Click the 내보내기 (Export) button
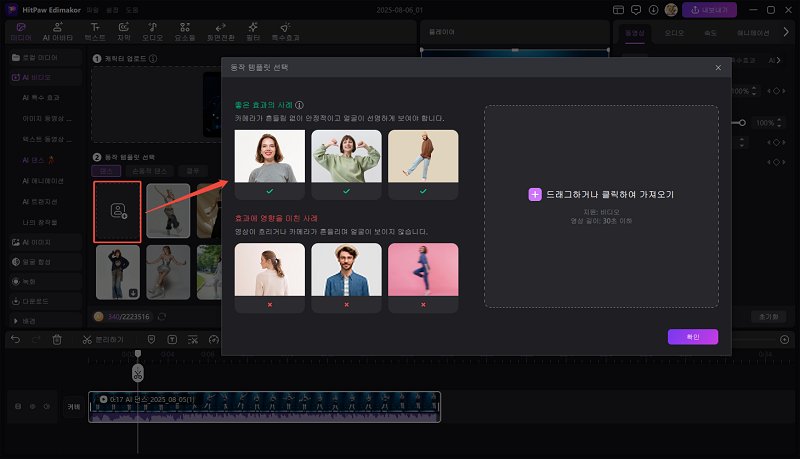 [x=709, y=10]
